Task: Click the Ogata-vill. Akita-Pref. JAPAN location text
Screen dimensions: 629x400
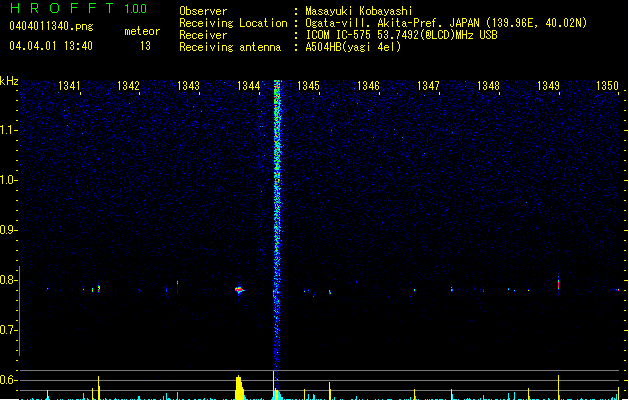Action: (x=446, y=23)
